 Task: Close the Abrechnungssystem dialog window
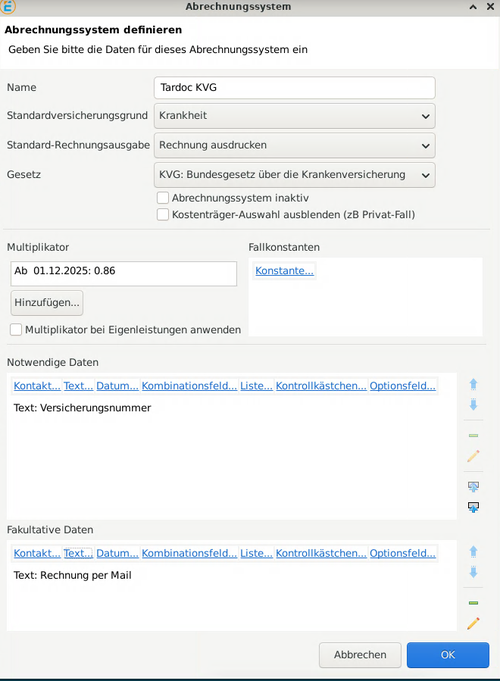click(x=490, y=7)
